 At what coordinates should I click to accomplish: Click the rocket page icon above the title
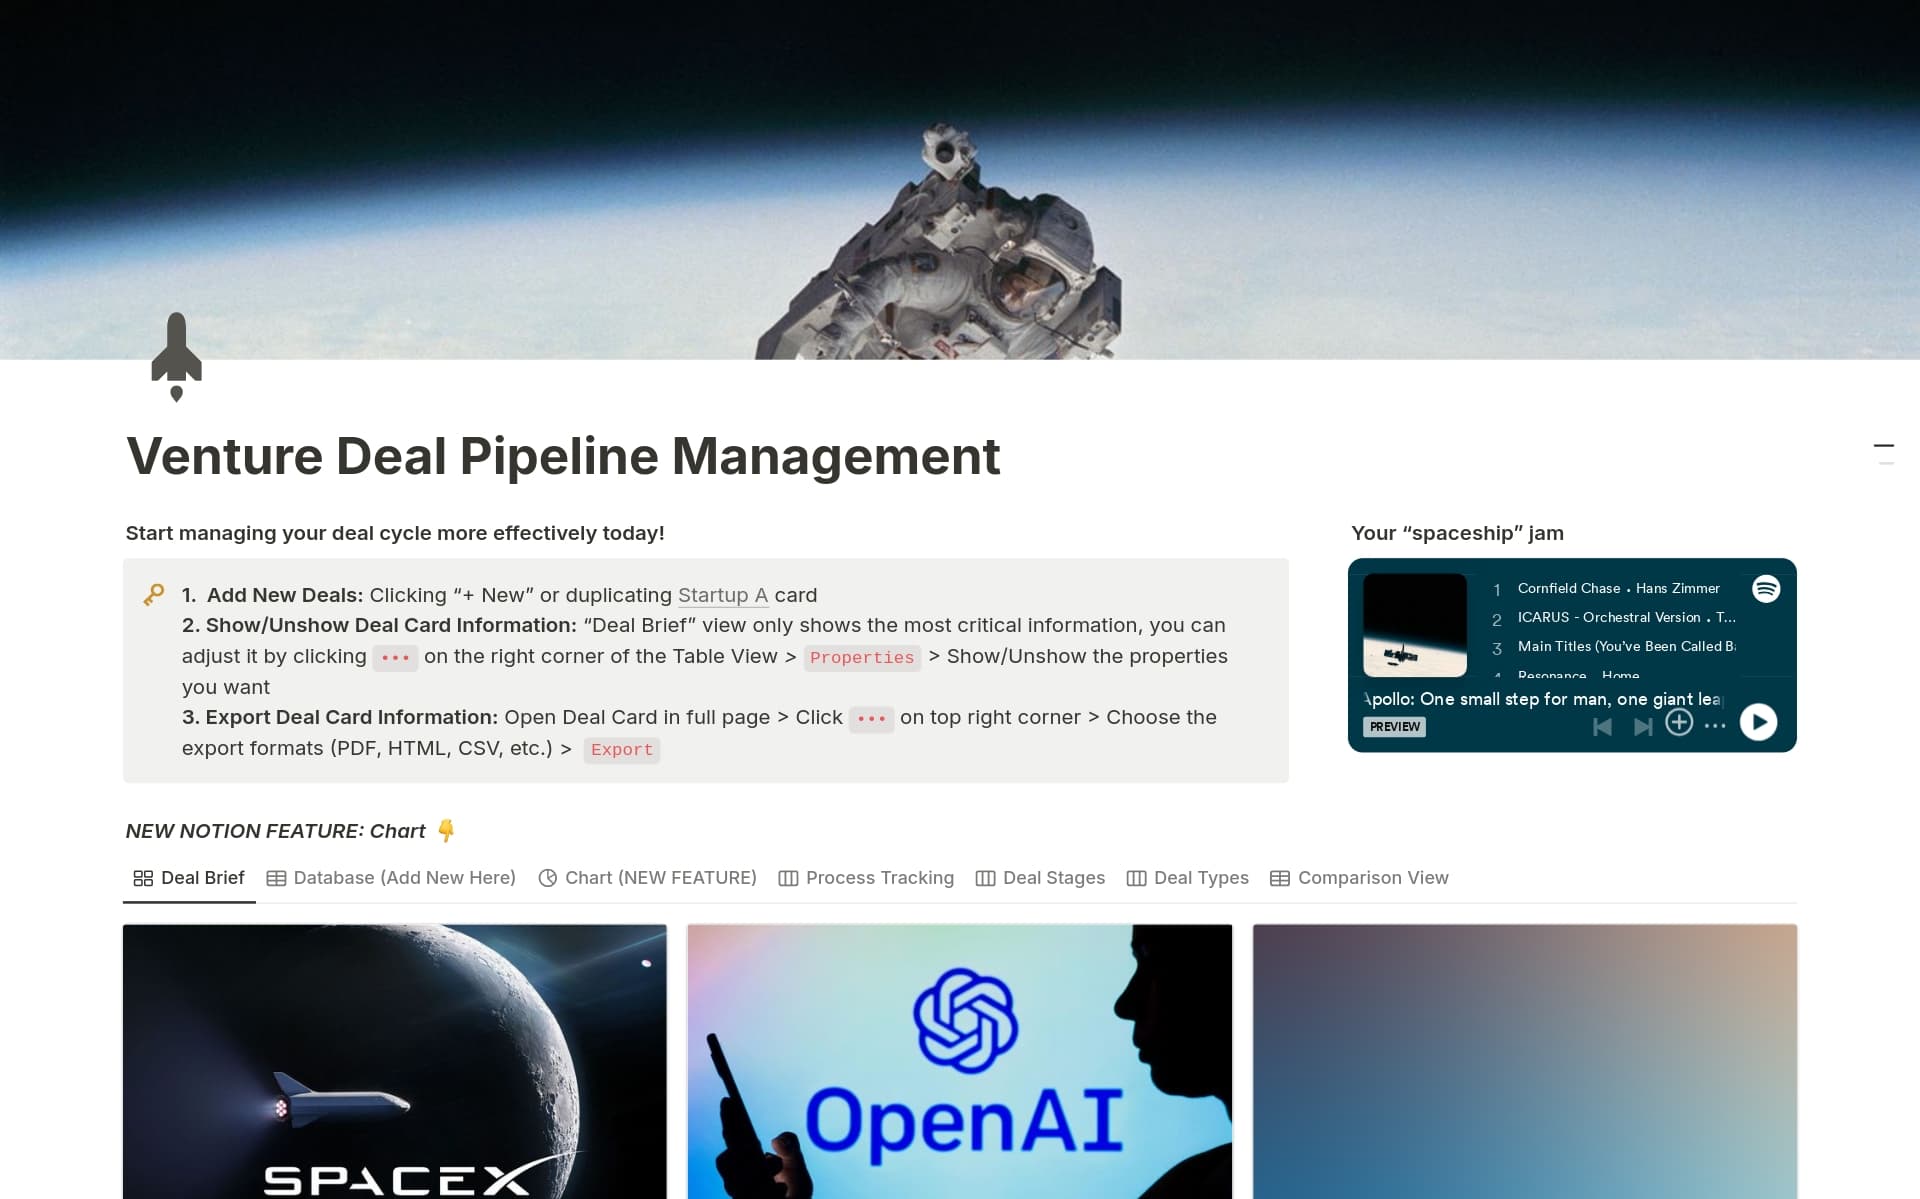(177, 352)
